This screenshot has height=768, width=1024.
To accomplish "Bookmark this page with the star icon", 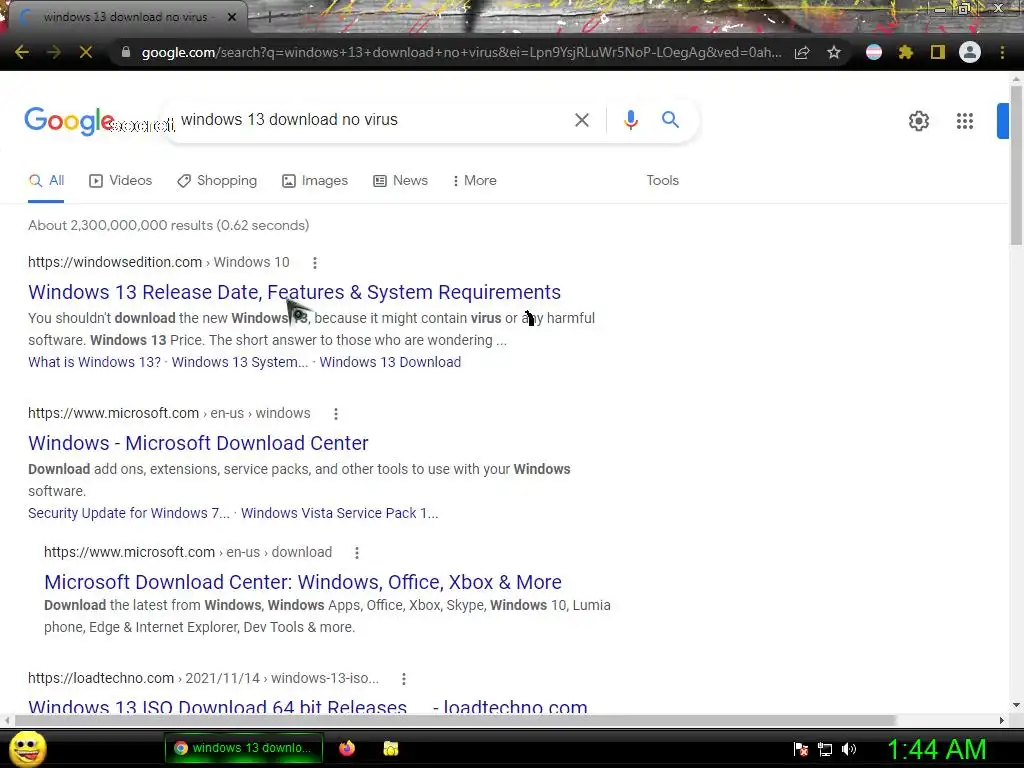I will tap(834, 52).
